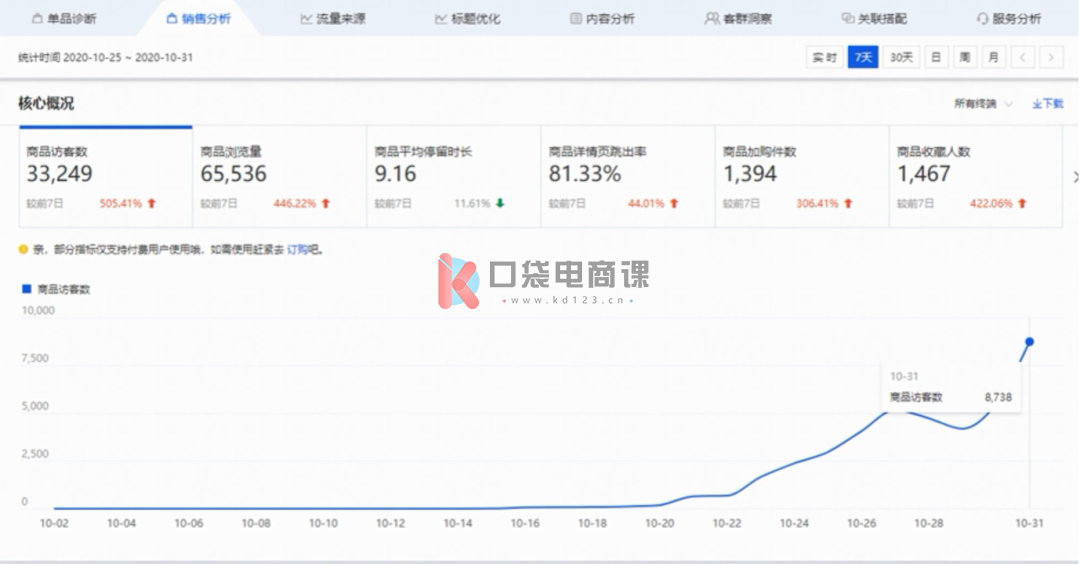Click the 服务分析 headset icon

pos(982,19)
